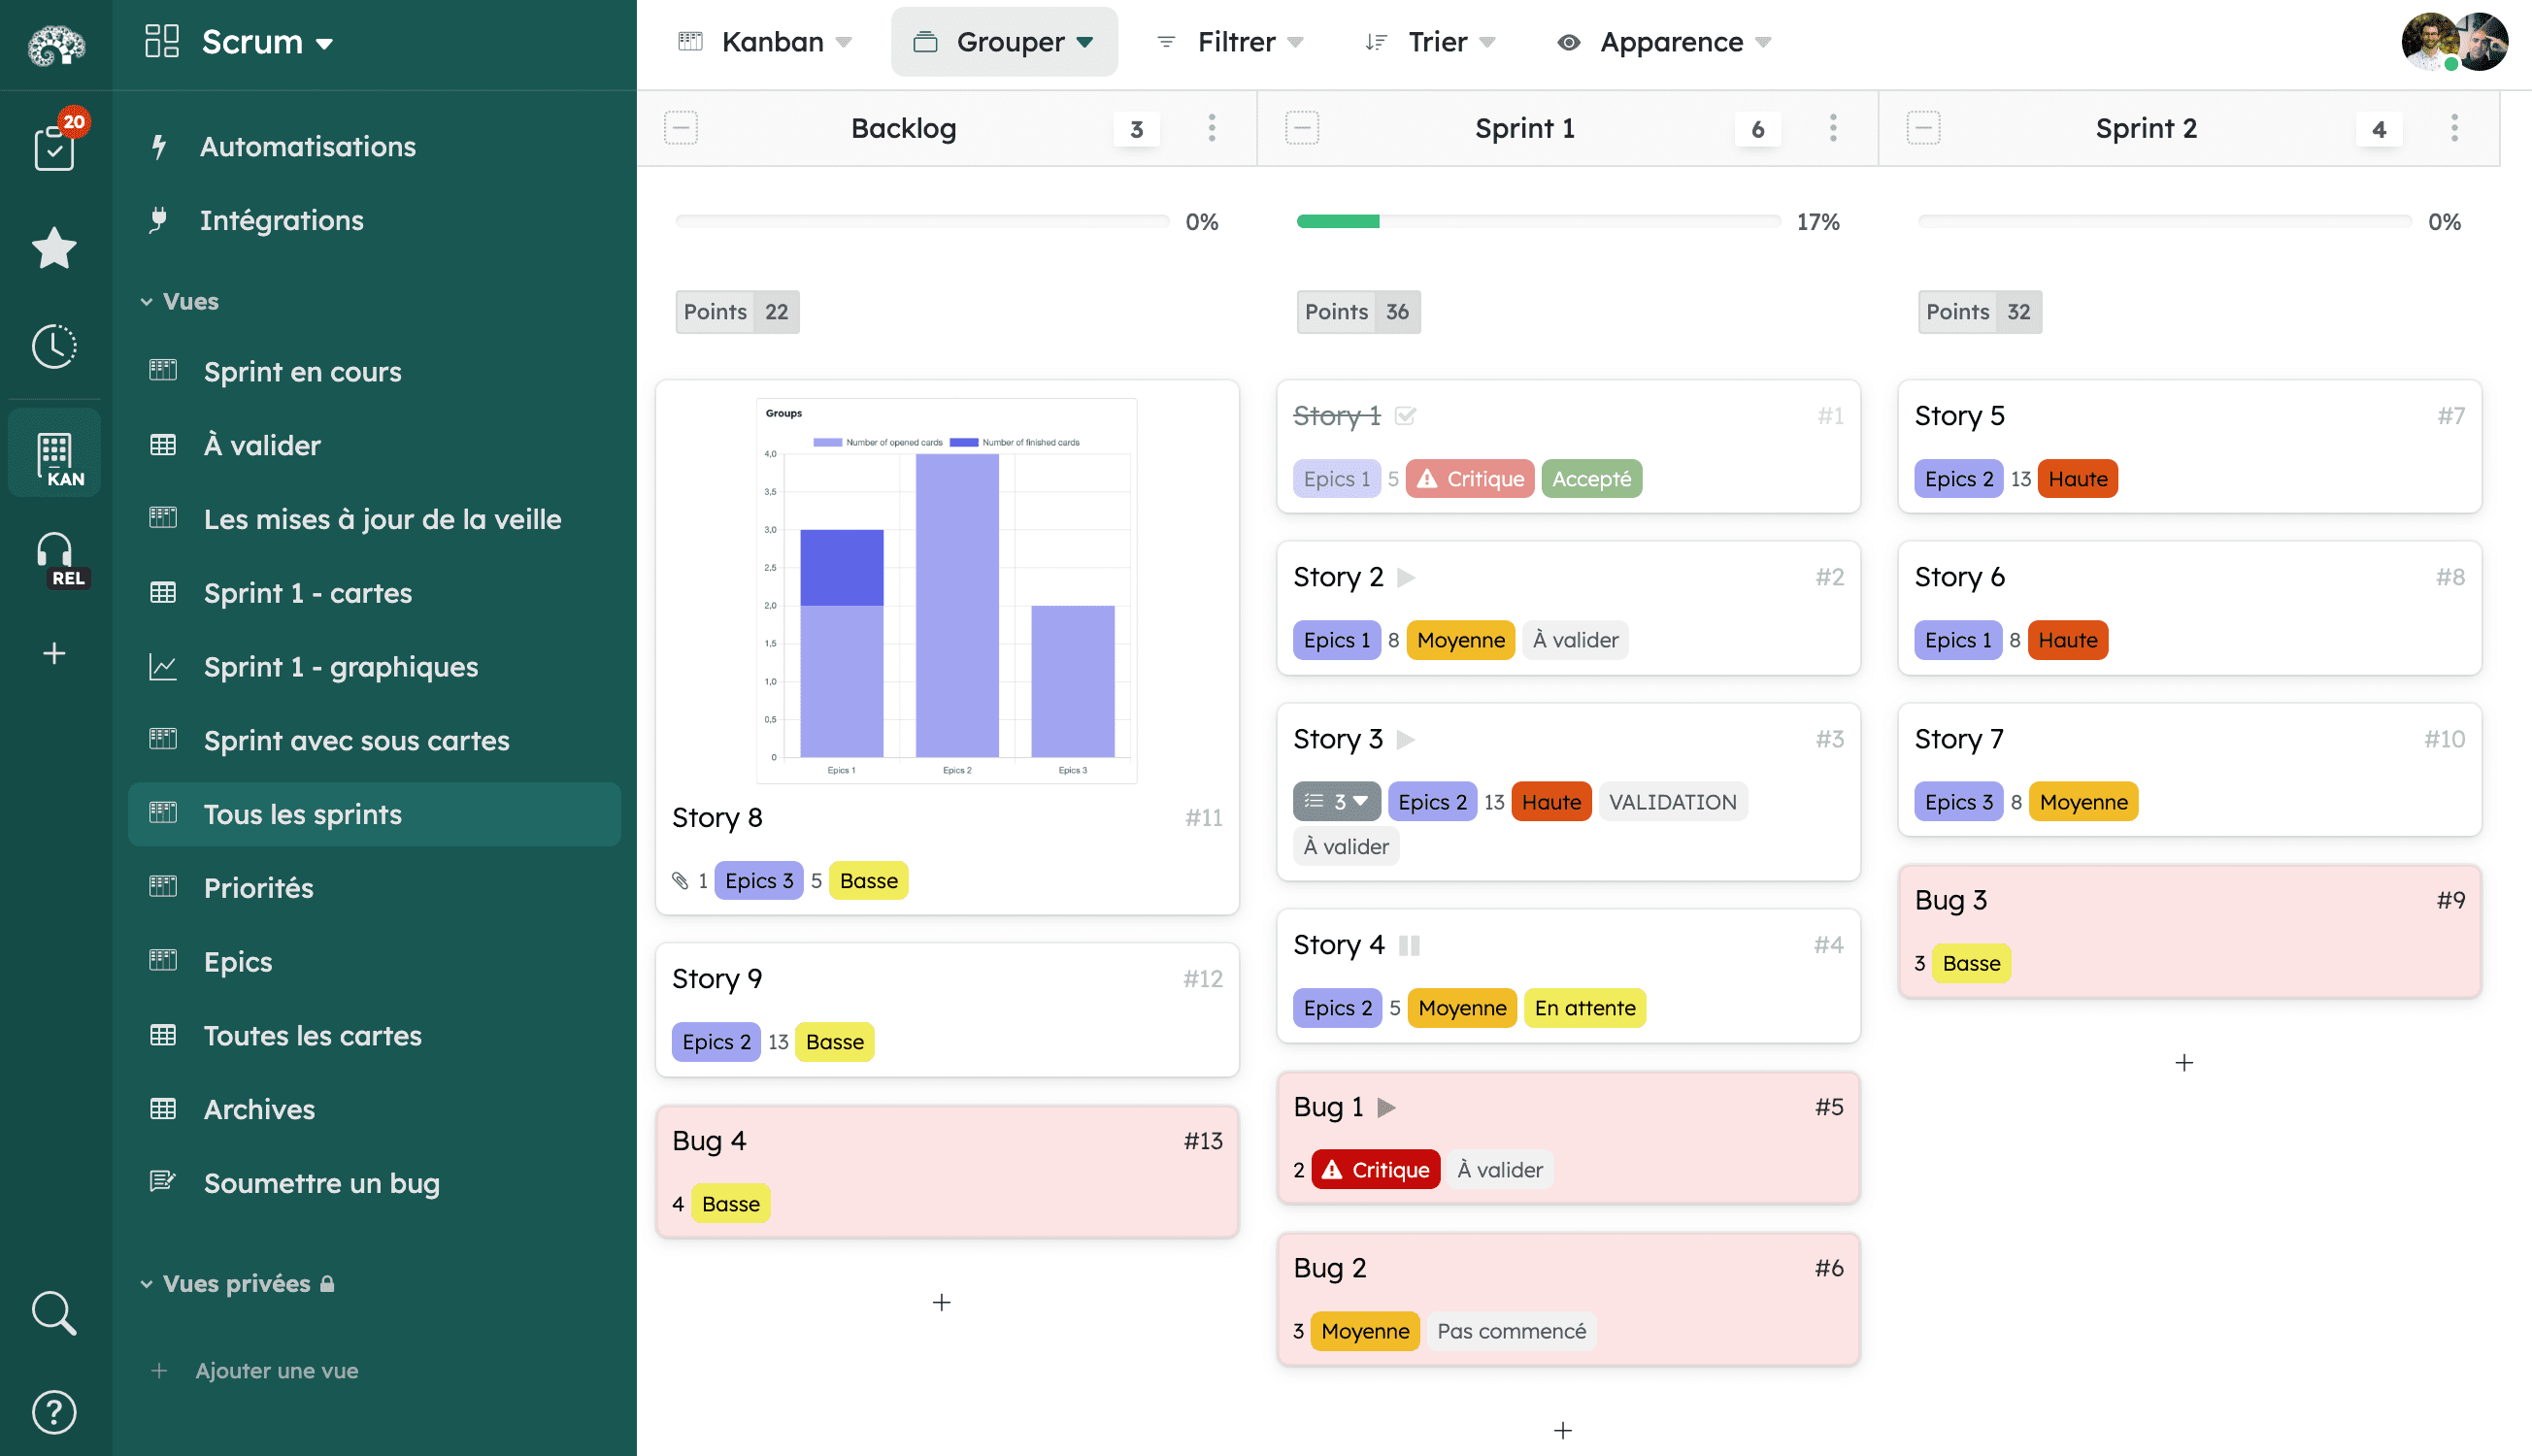The width and height of the screenshot is (2532, 1456).
Task: Click the Sprint 1 - graphiques chart icon
Action: [x=162, y=665]
